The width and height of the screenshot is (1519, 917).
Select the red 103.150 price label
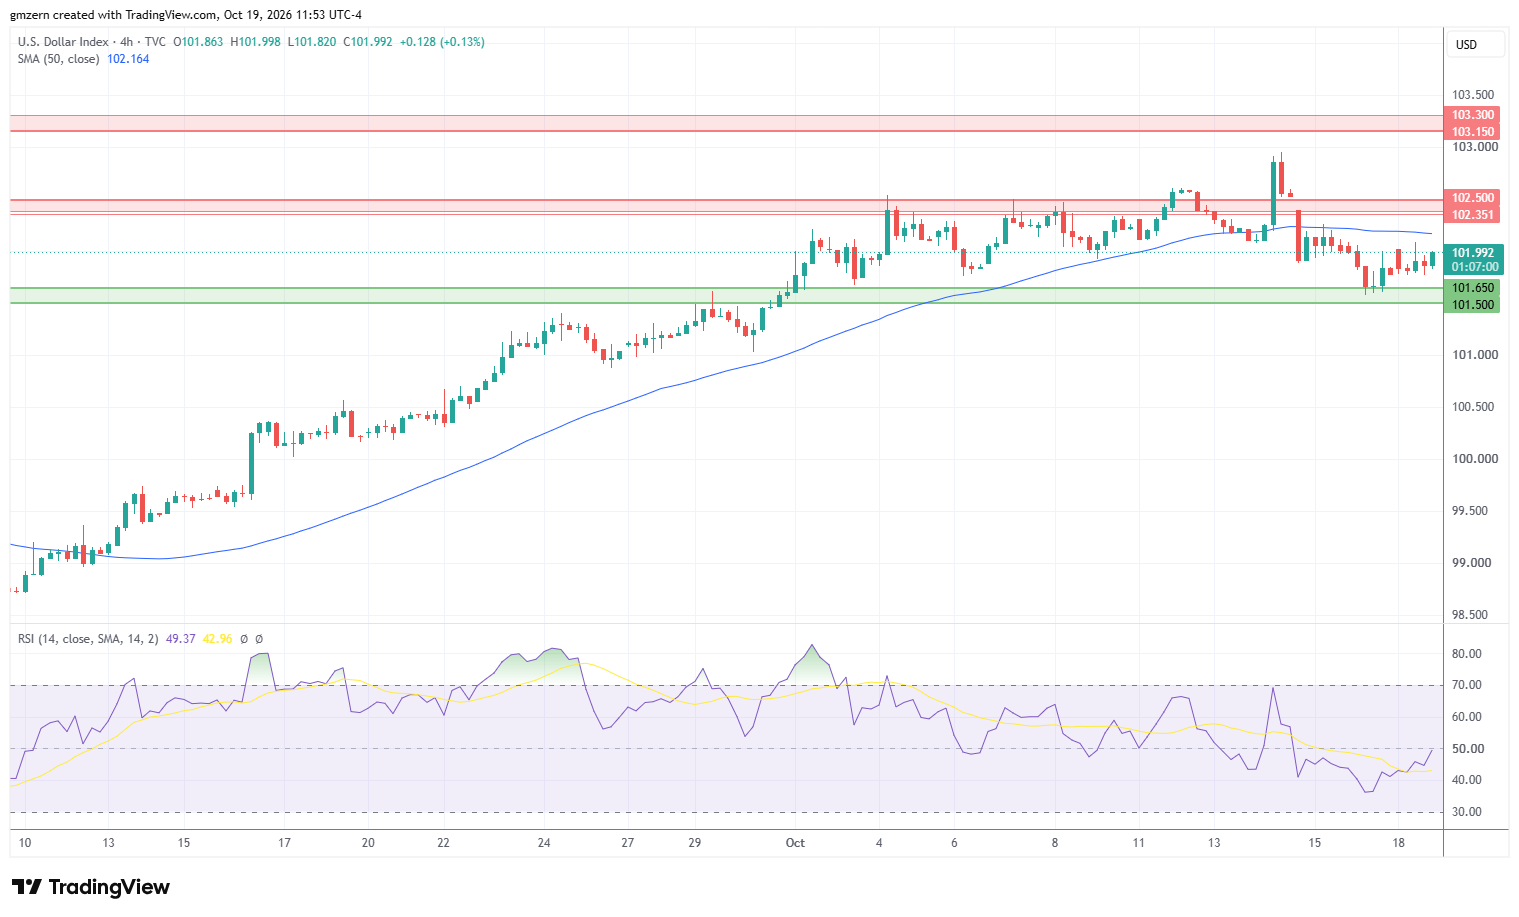(1473, 132)
